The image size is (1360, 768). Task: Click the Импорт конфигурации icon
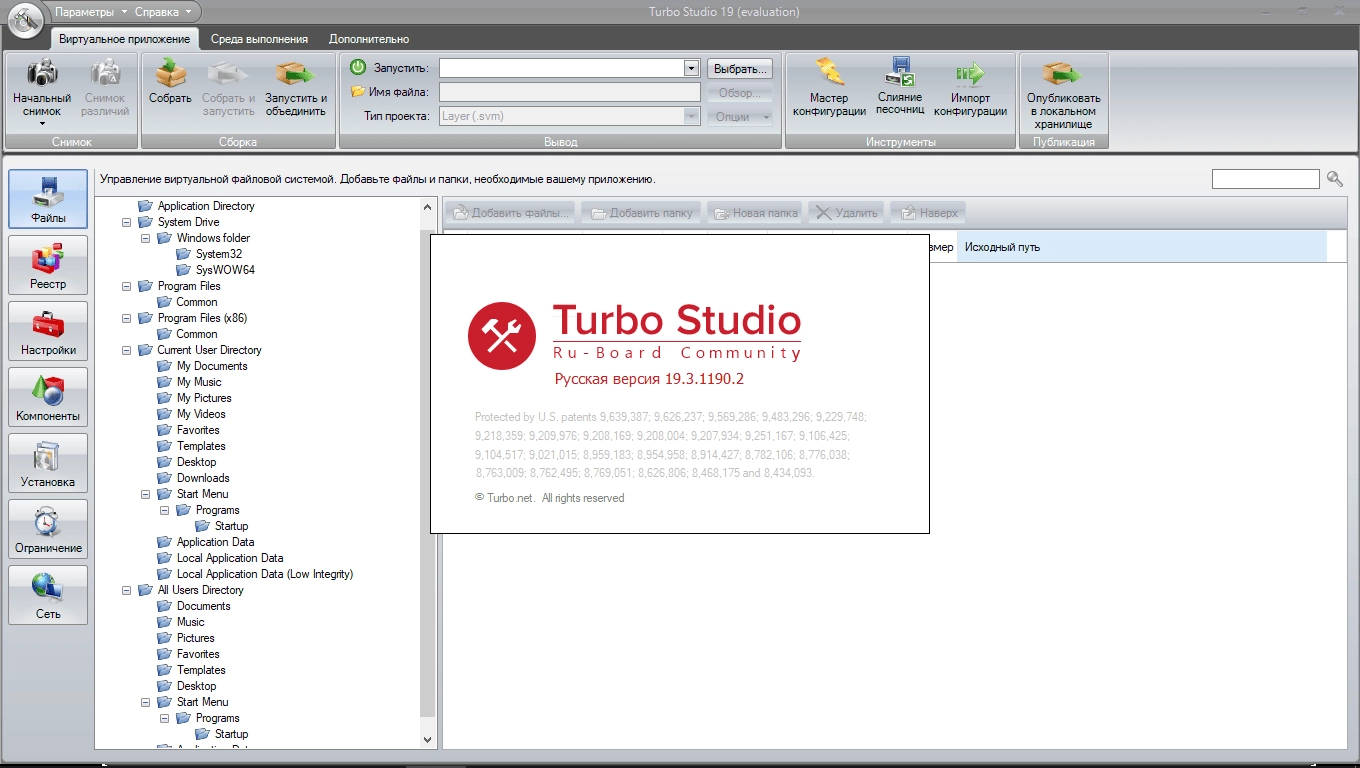[970, 72]
